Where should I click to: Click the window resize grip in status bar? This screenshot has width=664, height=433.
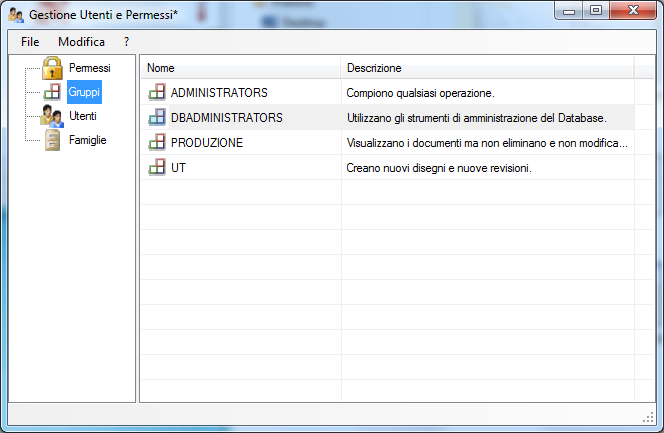[x=648, y=417]
